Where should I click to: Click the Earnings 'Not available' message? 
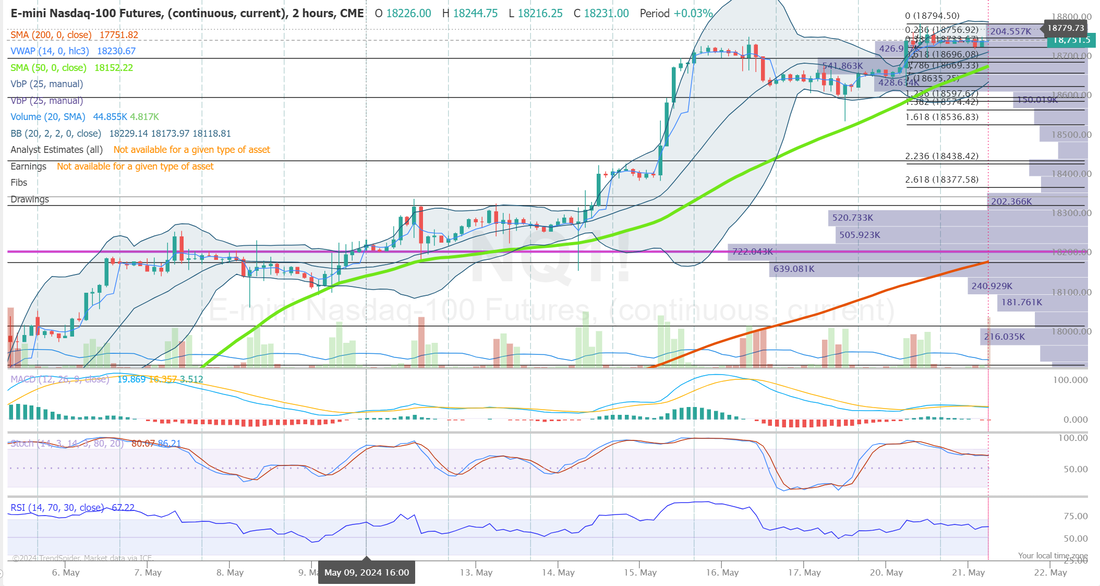point(135,166)
